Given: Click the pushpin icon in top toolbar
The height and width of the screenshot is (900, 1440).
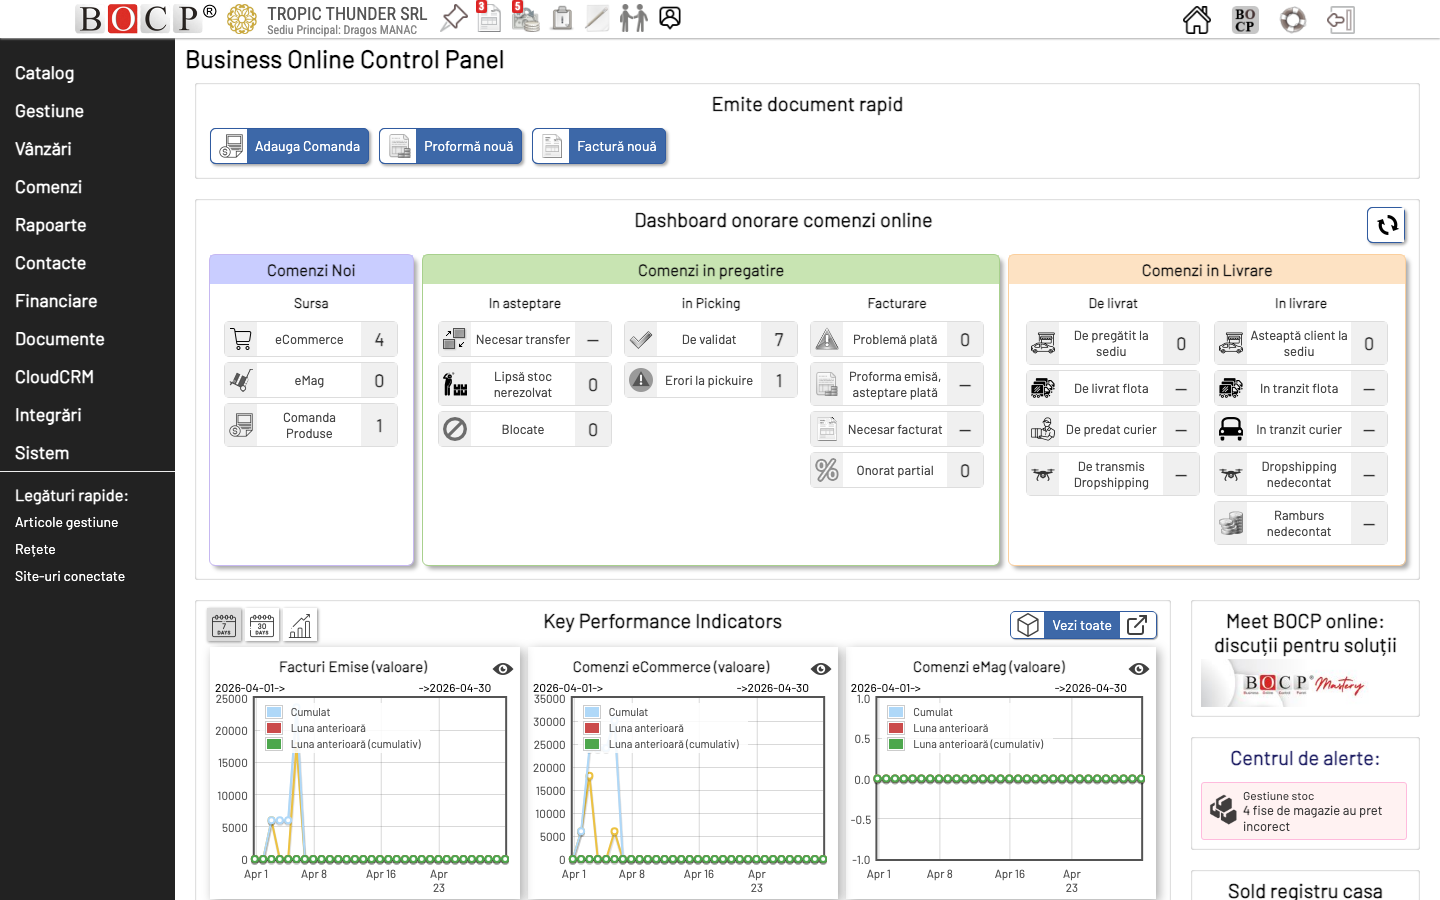Looking at the screenshot, I should point(454,17).
